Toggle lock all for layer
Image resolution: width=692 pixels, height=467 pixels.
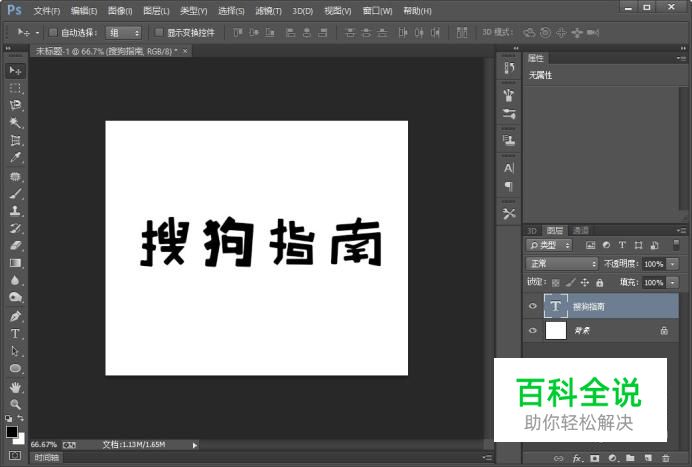[x=599, y=282]
